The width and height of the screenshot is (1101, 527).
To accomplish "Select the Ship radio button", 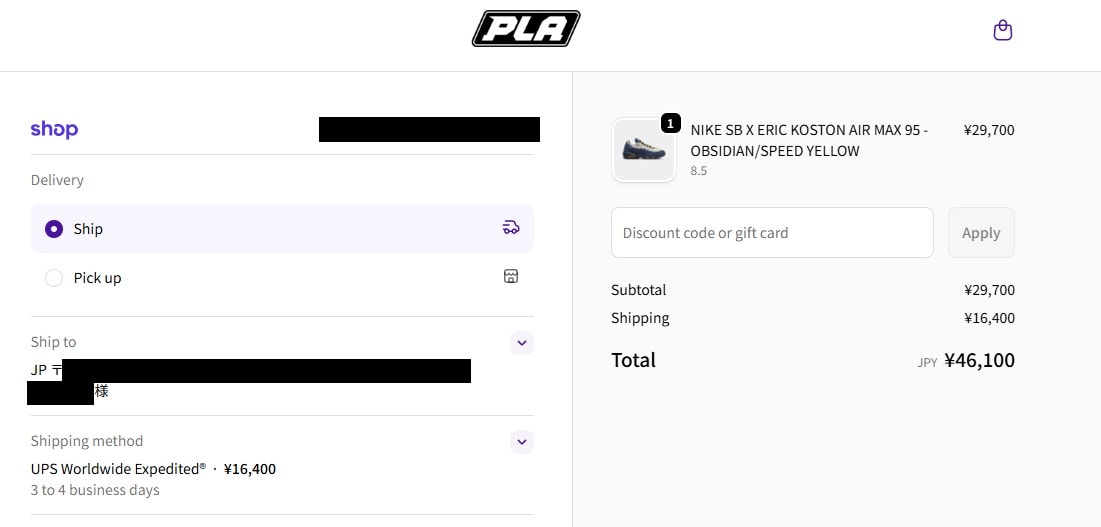I will [x=54, y=229].
